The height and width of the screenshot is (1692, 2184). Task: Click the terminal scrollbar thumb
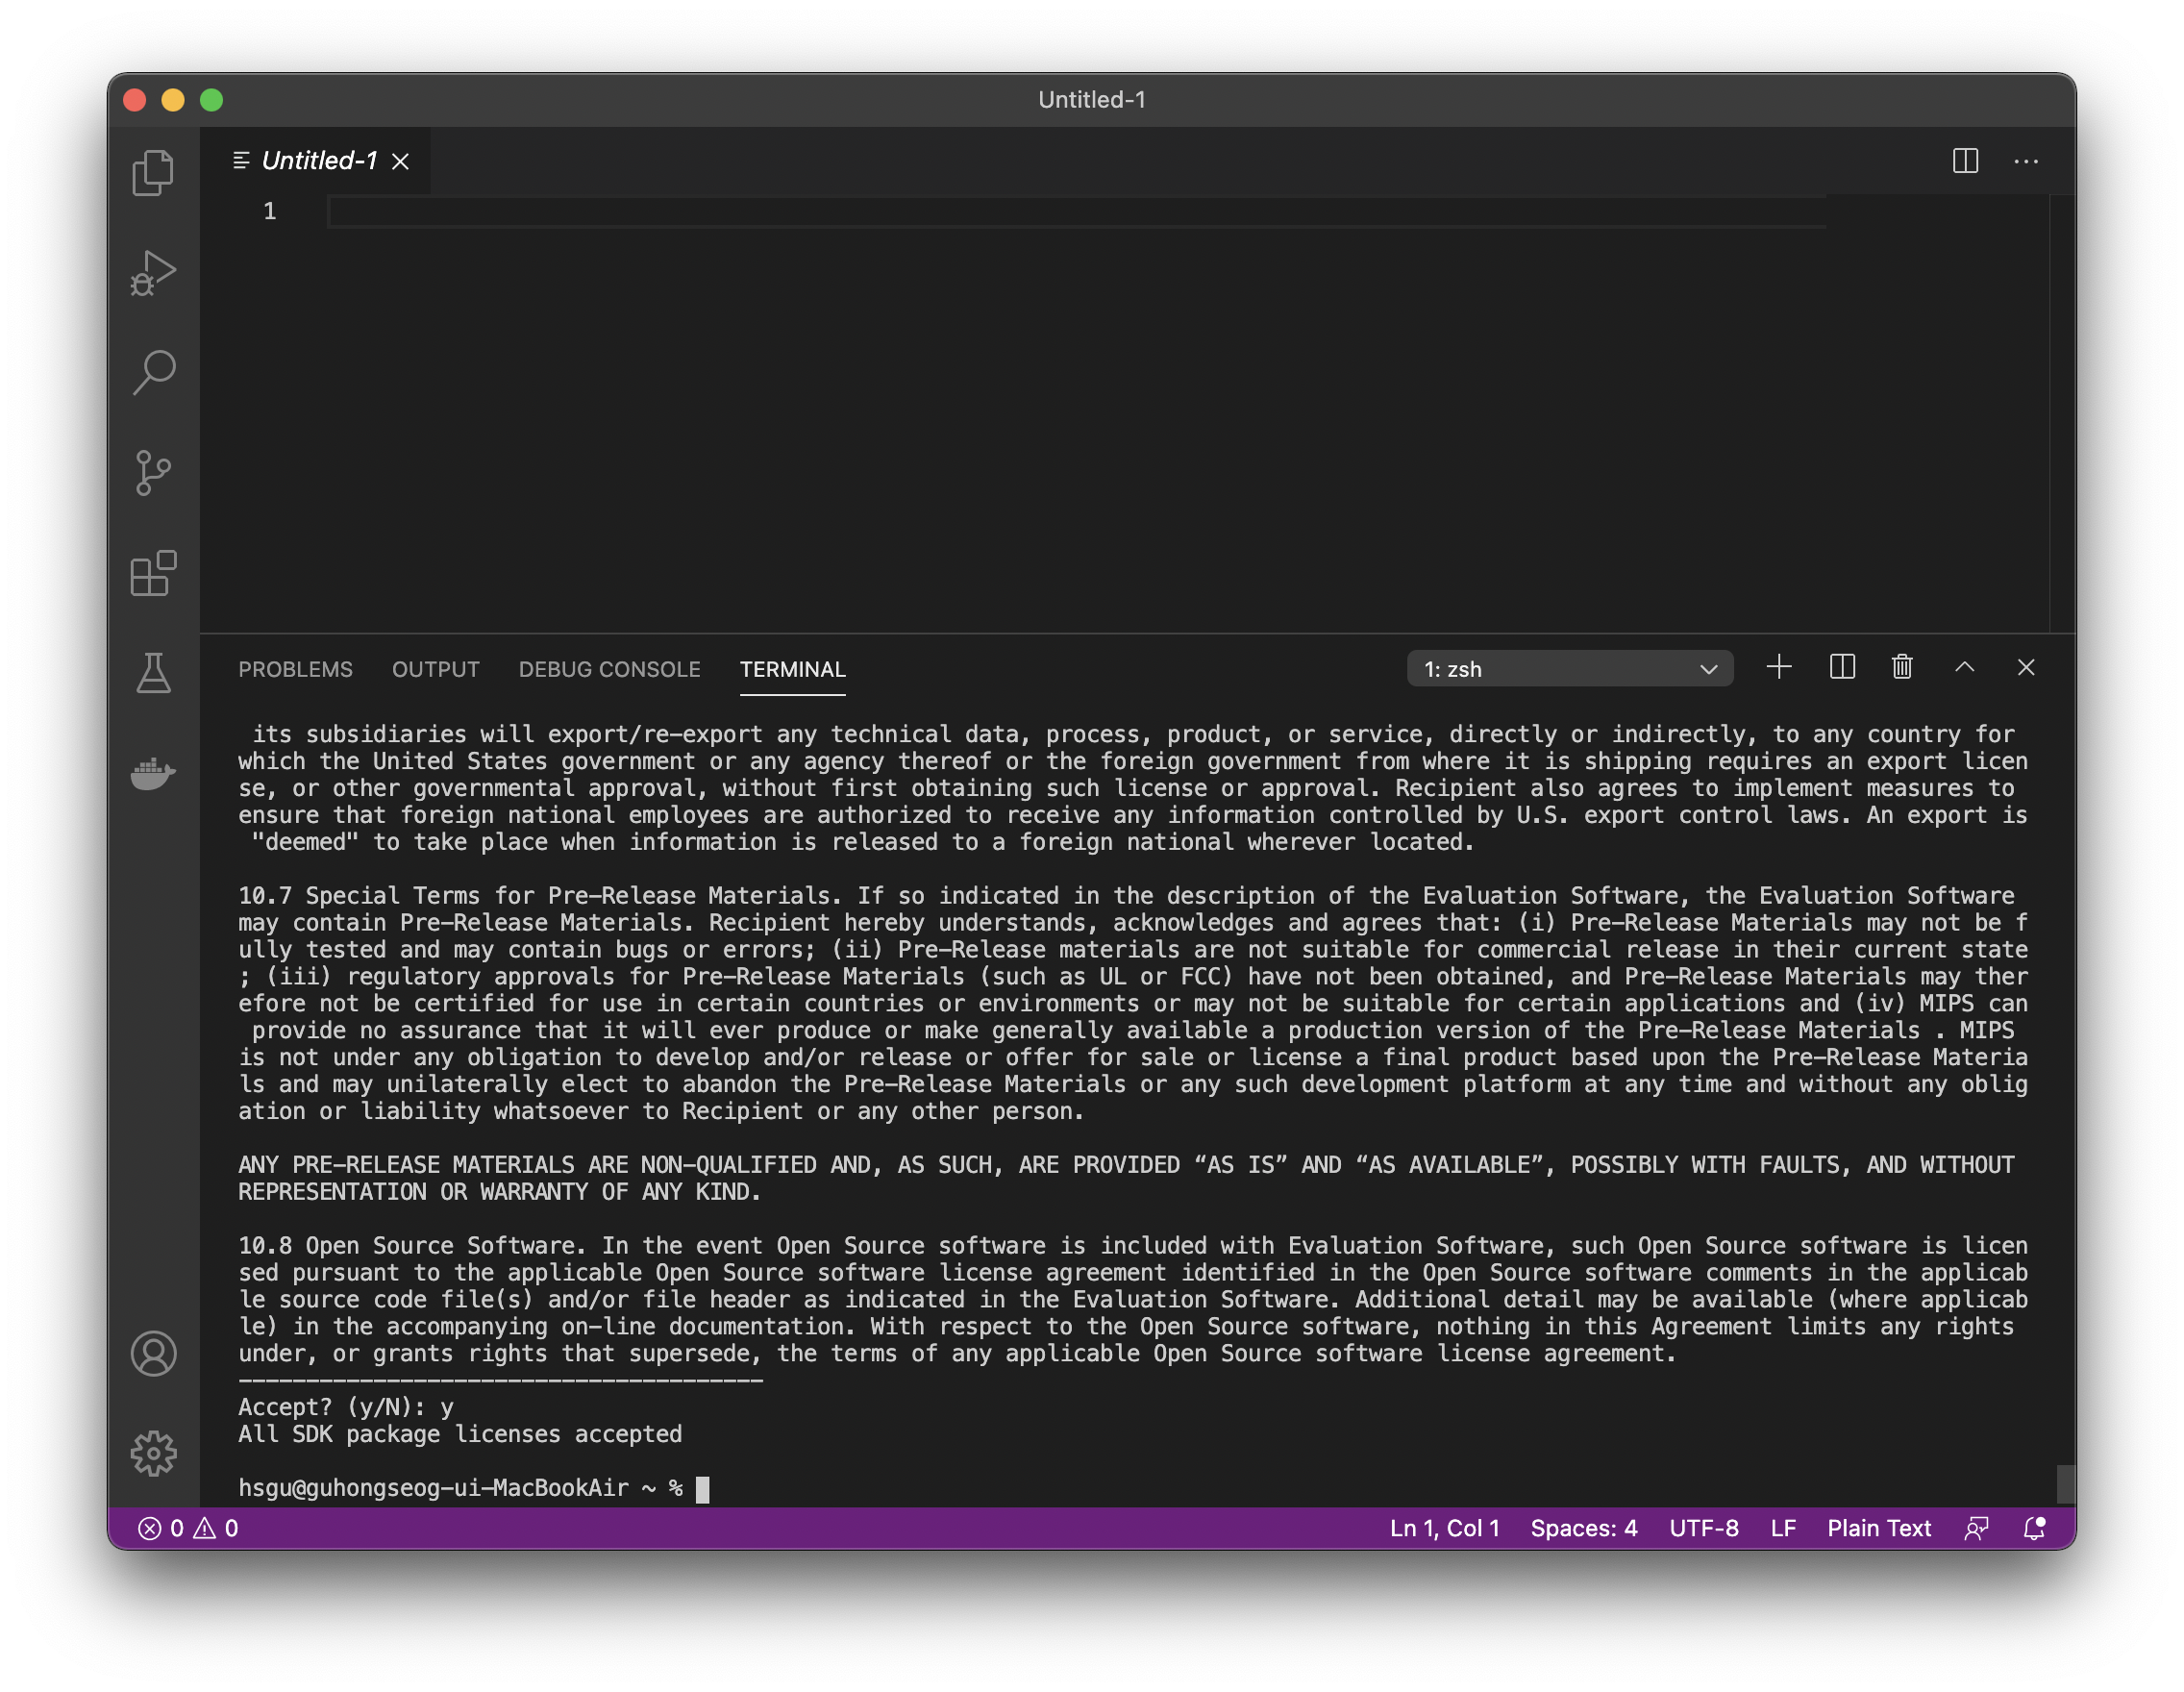(x=2065, y=1483)
